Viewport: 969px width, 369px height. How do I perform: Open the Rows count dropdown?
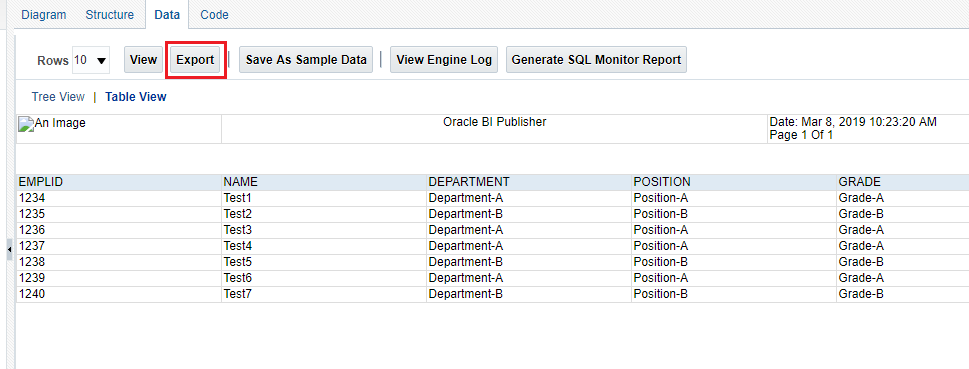coord(91,60)
